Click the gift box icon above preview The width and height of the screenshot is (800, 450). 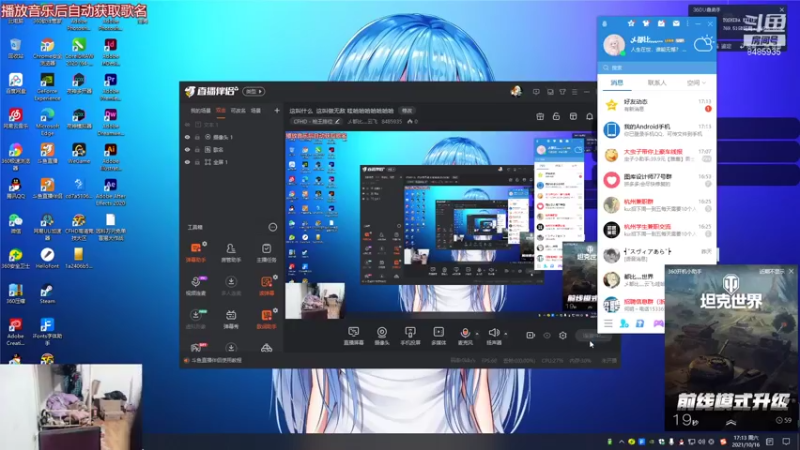[x=540, y=116]
